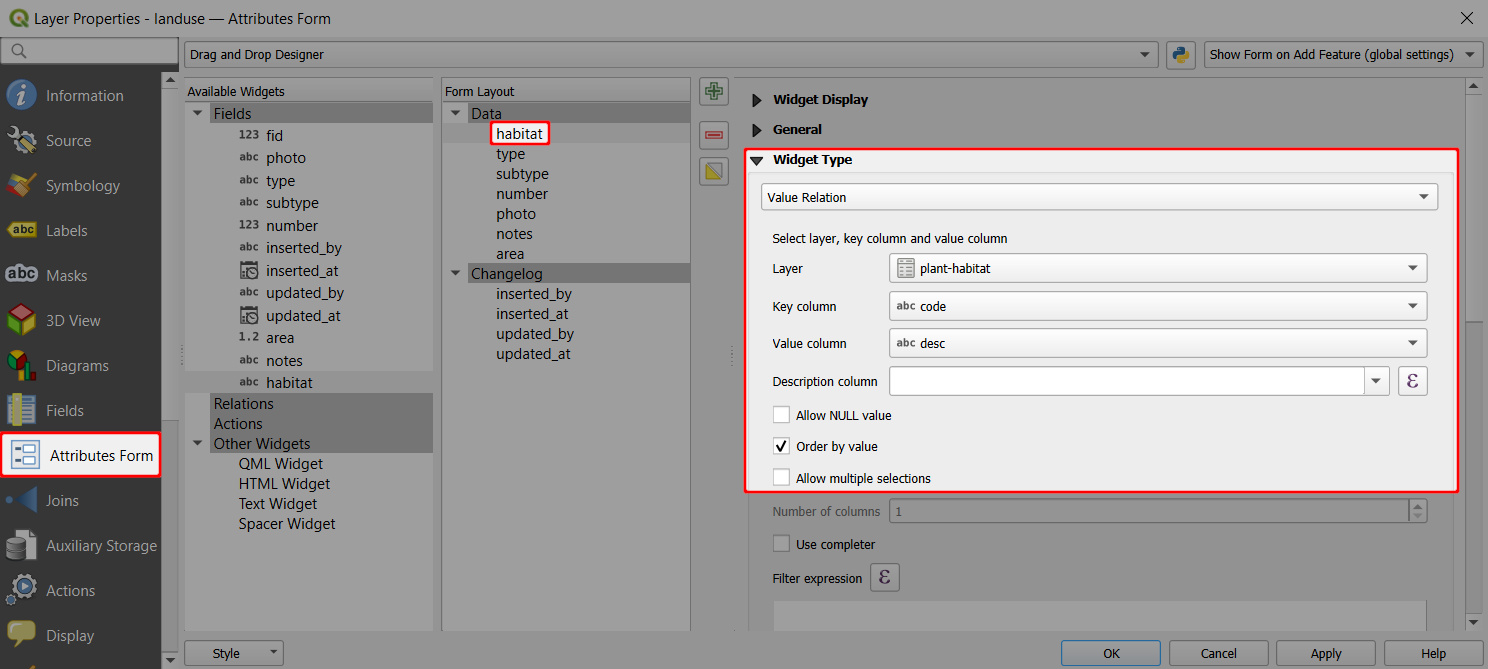Select habitat in the Form Layout tree
The image size is (1488, 669).
[519, 134]
